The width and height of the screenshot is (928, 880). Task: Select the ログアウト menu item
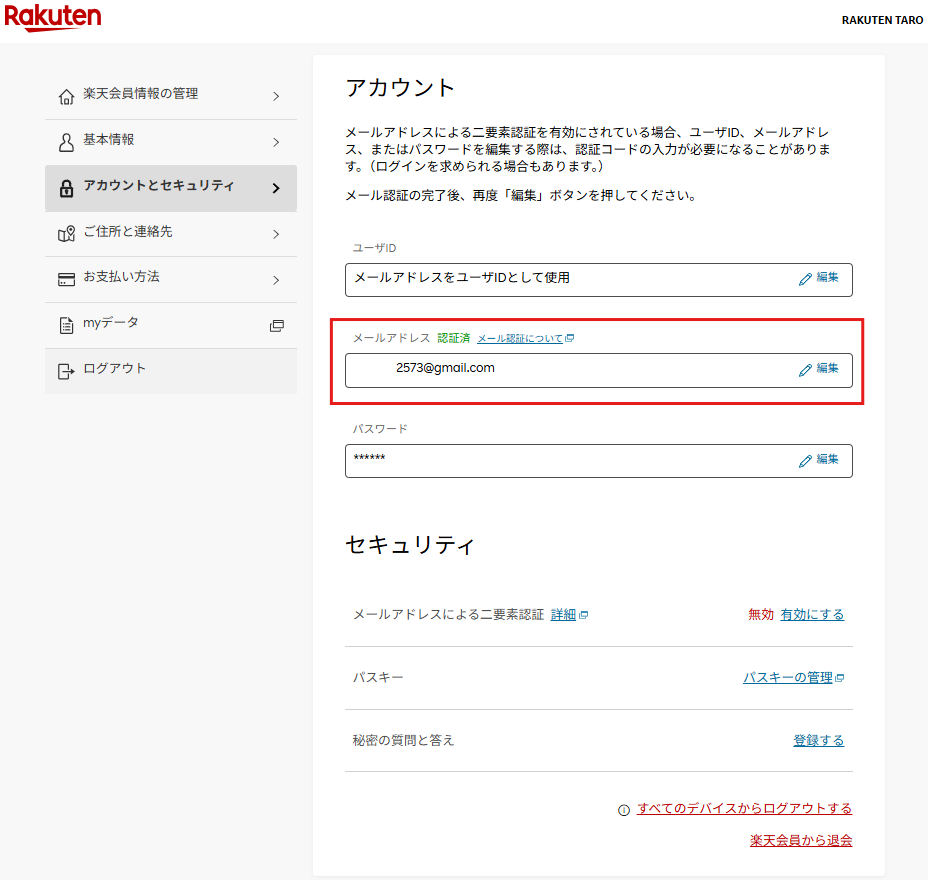115,369
